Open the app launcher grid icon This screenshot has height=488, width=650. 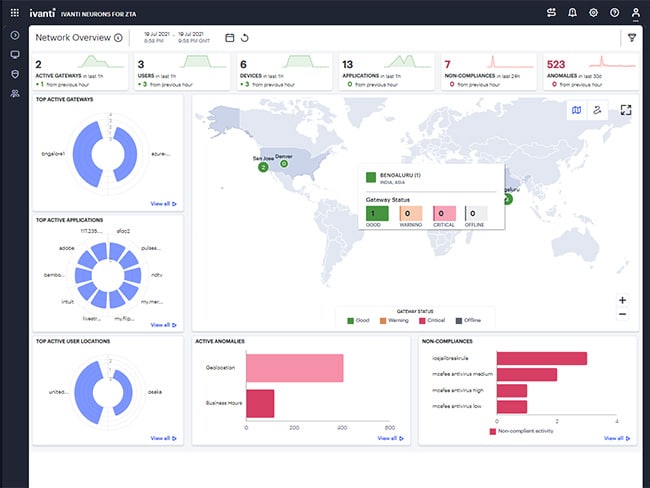click(x=15, y=13)
